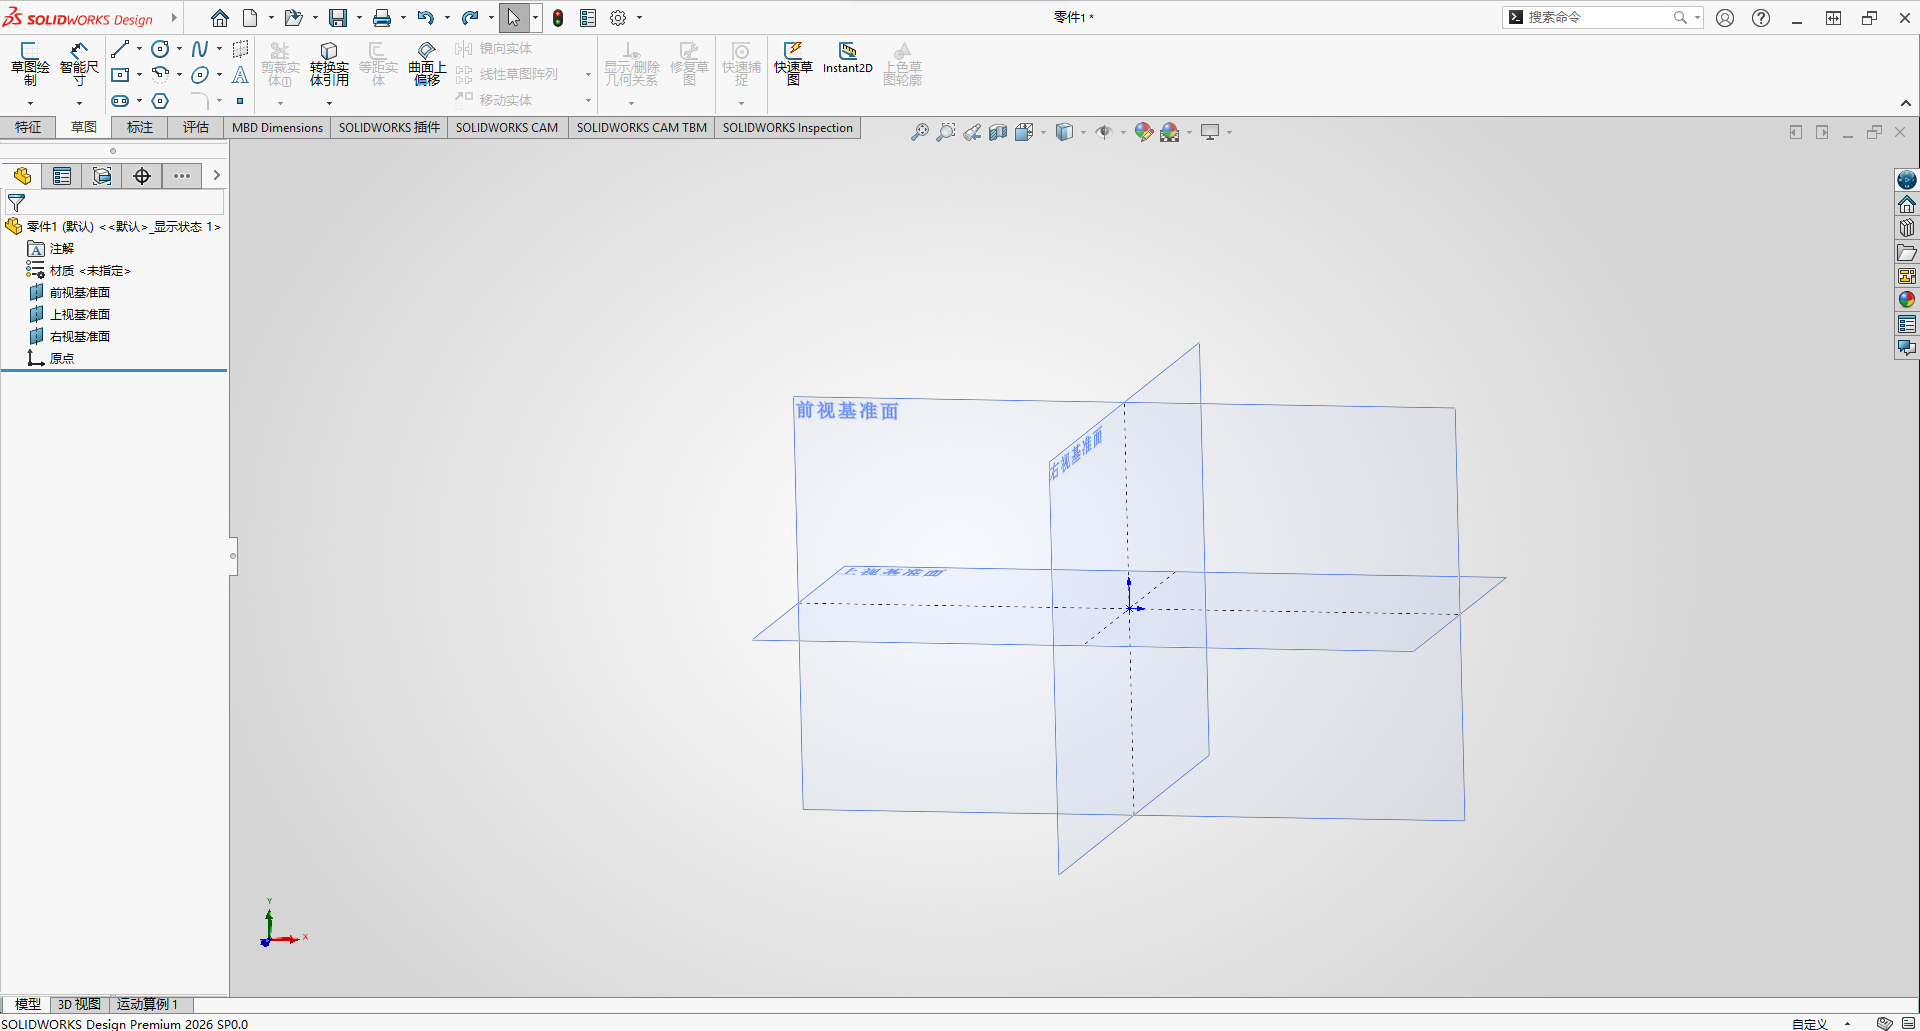This screenshot has width=1920, height=1031.
Task: Click Edit Appearance color ball icon
Action: click(x=1144, y=132)
